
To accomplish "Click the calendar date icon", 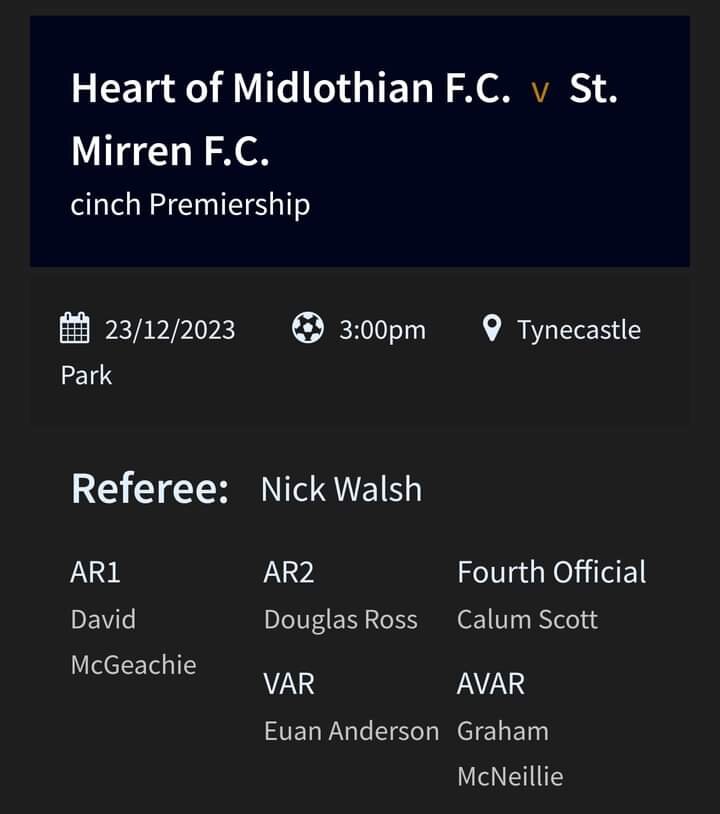I will tap(75, 328).
